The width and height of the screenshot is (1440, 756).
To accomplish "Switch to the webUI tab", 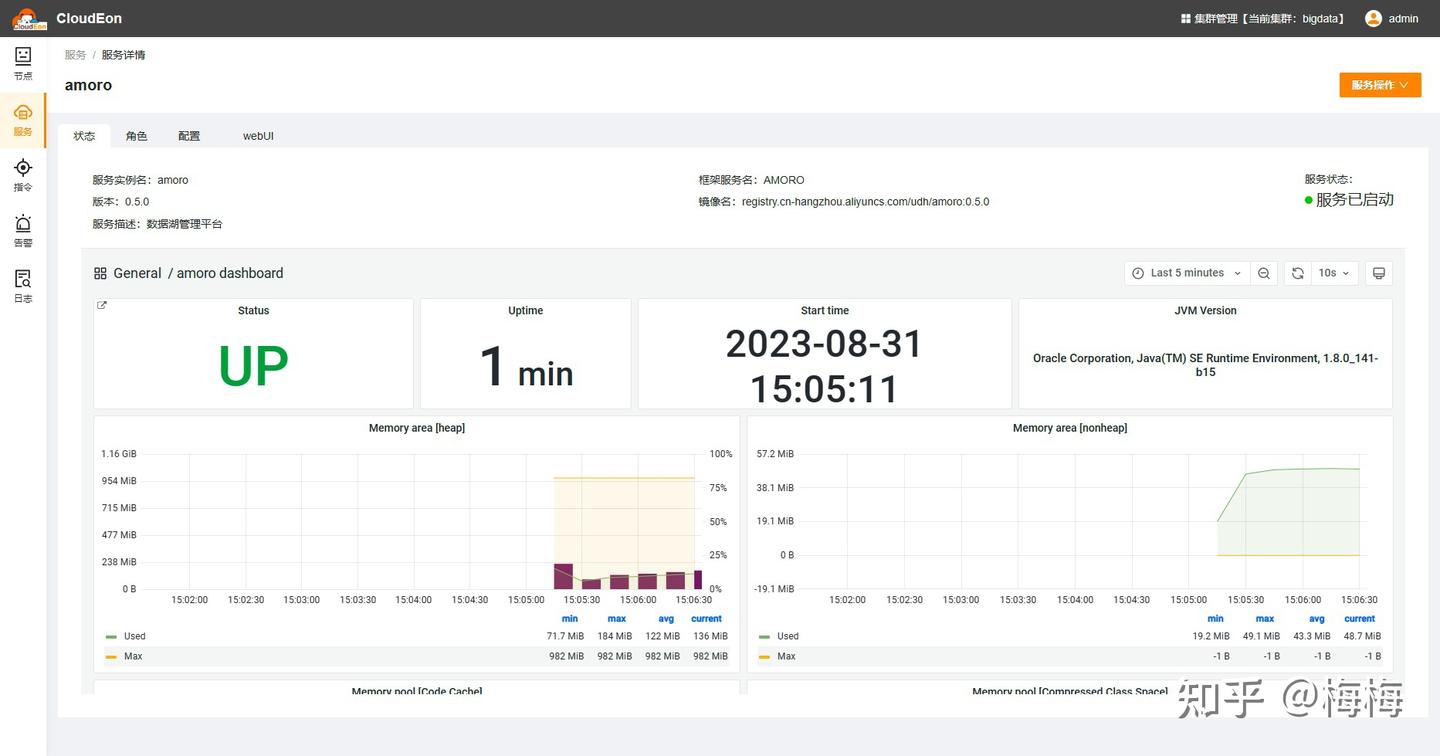I will 258,135.
